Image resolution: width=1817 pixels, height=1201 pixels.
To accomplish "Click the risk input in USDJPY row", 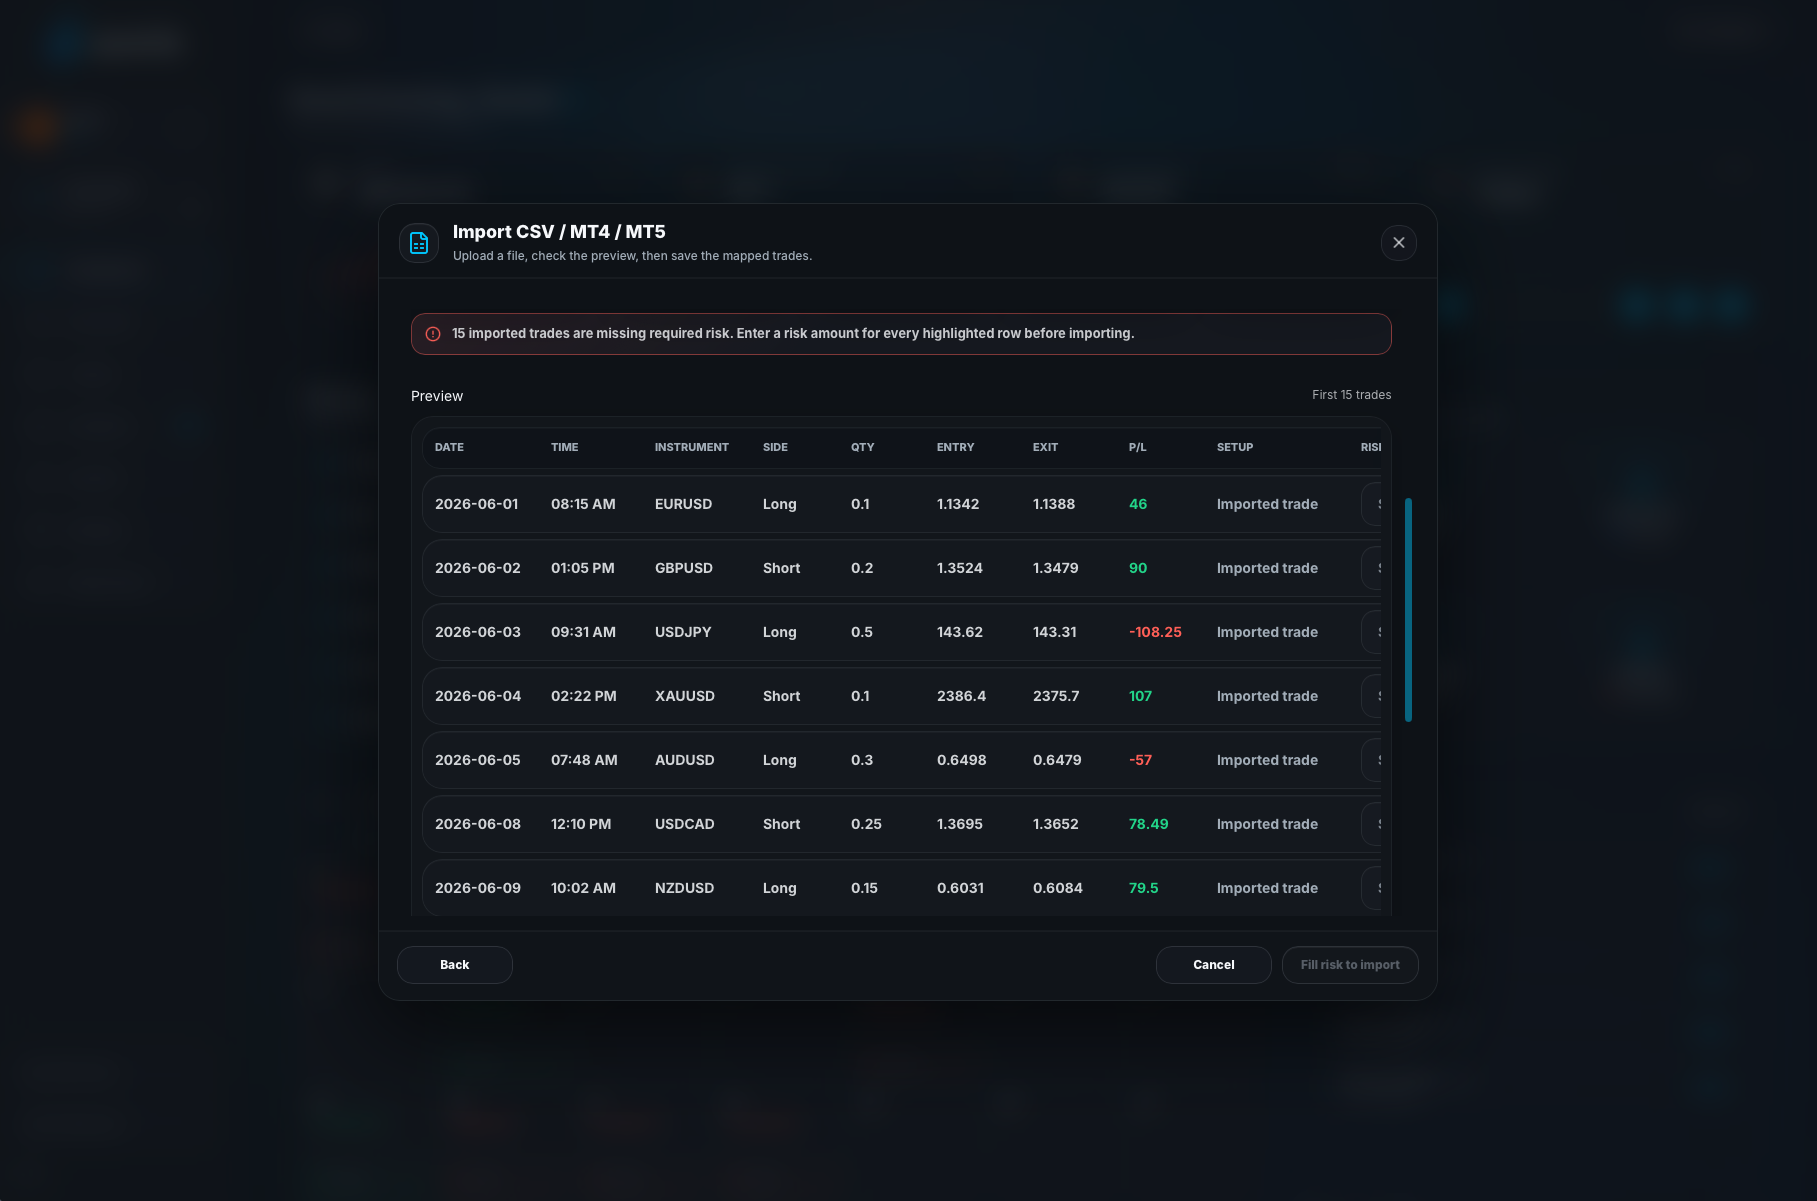I will [x=1372, y=632].
